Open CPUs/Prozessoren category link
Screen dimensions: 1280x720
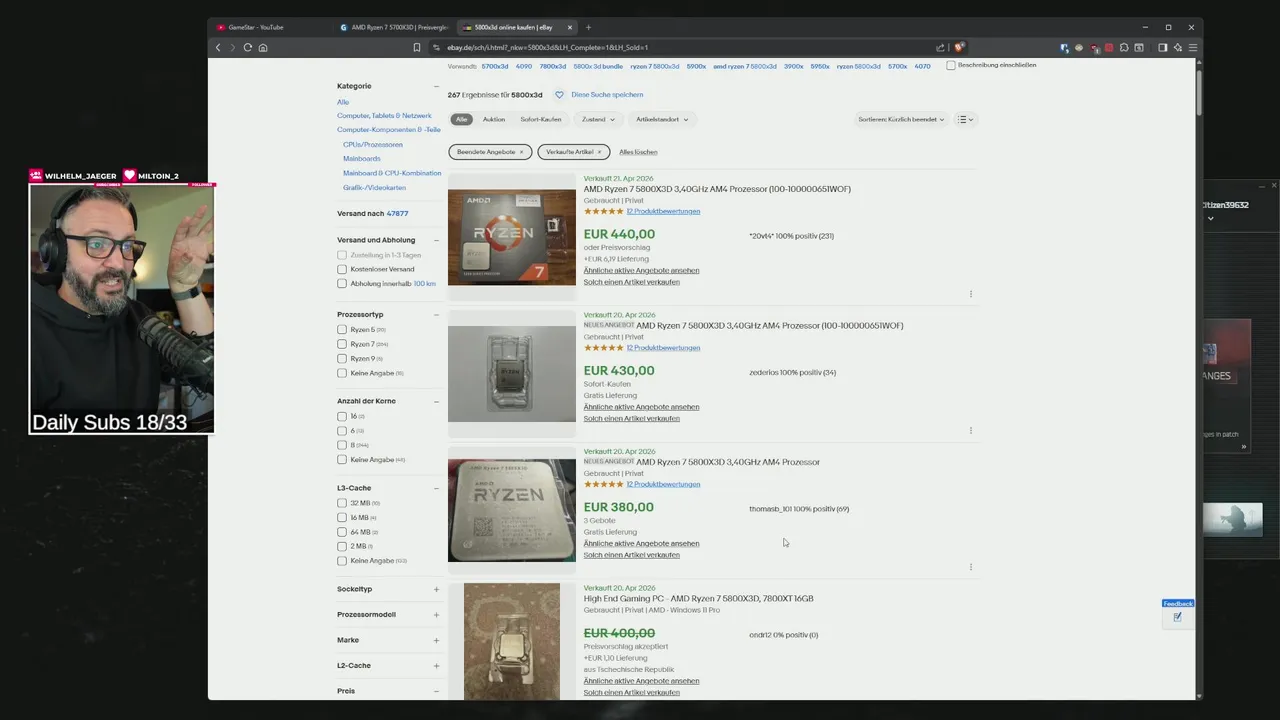coord(373,144)
